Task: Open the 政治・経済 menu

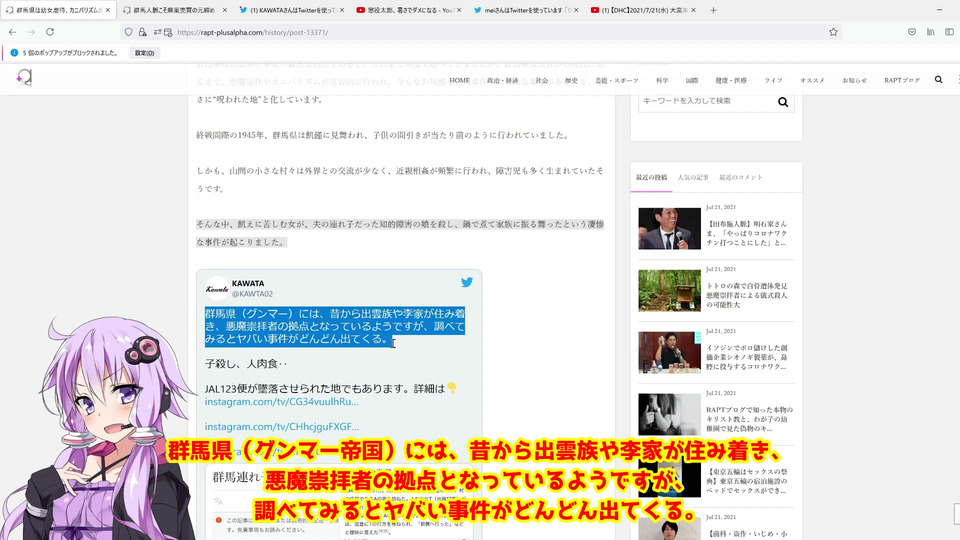Action: (x=503, y=80)
